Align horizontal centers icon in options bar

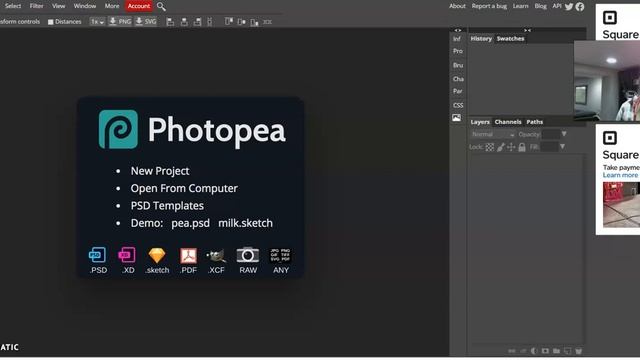click(184, 22)
